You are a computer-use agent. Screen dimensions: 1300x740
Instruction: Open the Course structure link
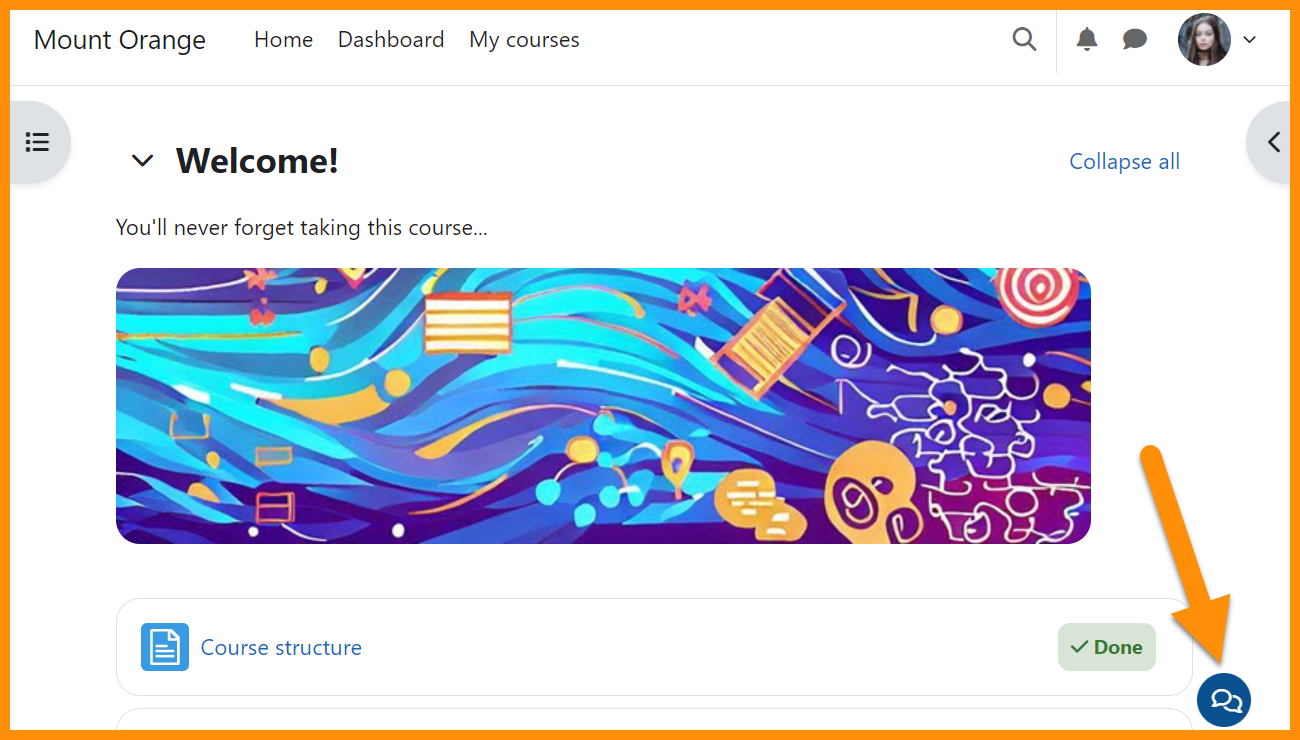pos(281,647)
